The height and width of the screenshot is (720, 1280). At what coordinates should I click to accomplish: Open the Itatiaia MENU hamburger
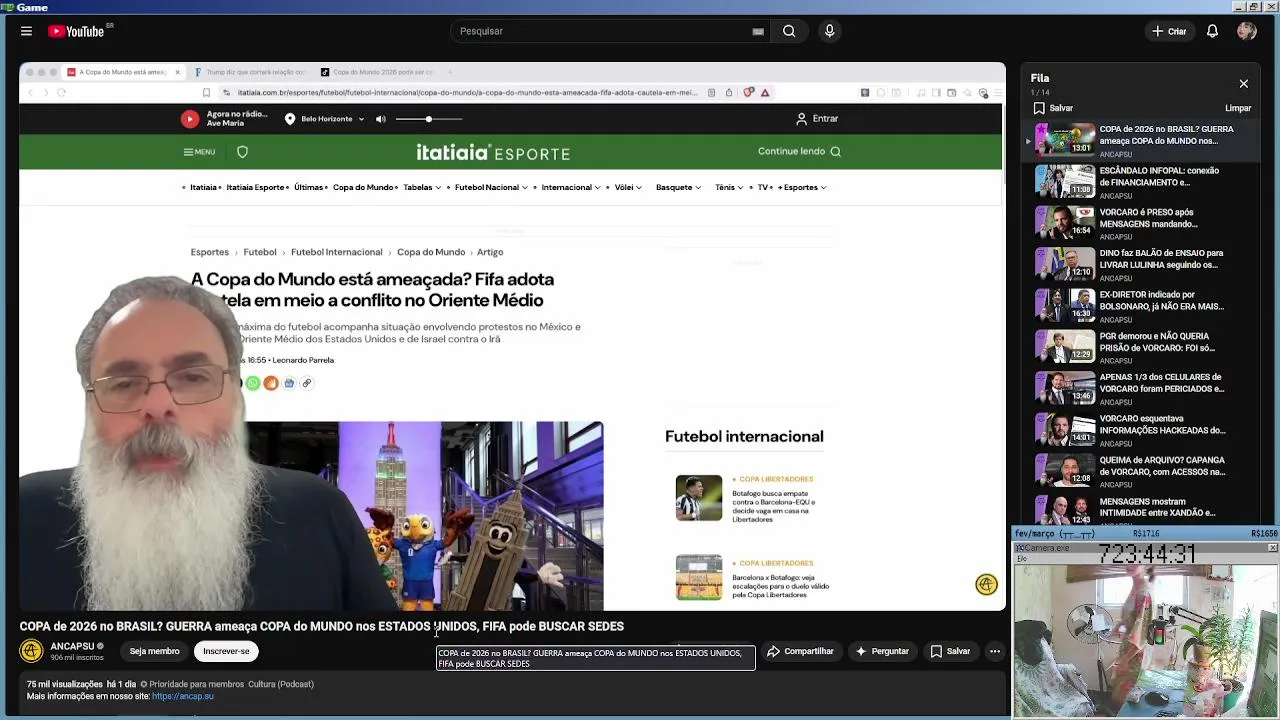tap(199, 152)
